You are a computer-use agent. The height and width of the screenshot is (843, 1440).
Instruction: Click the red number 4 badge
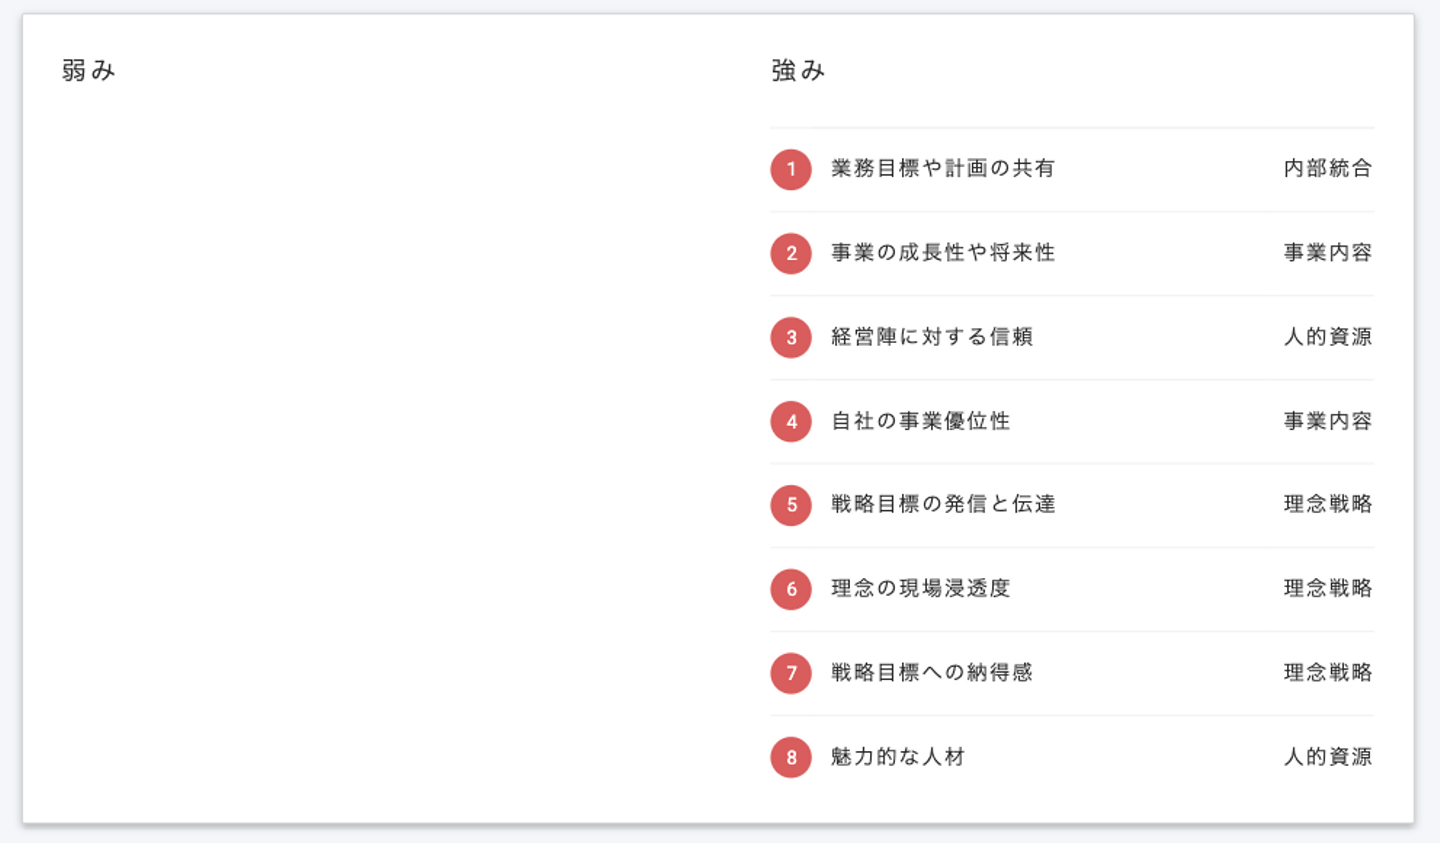click(791, 421)
